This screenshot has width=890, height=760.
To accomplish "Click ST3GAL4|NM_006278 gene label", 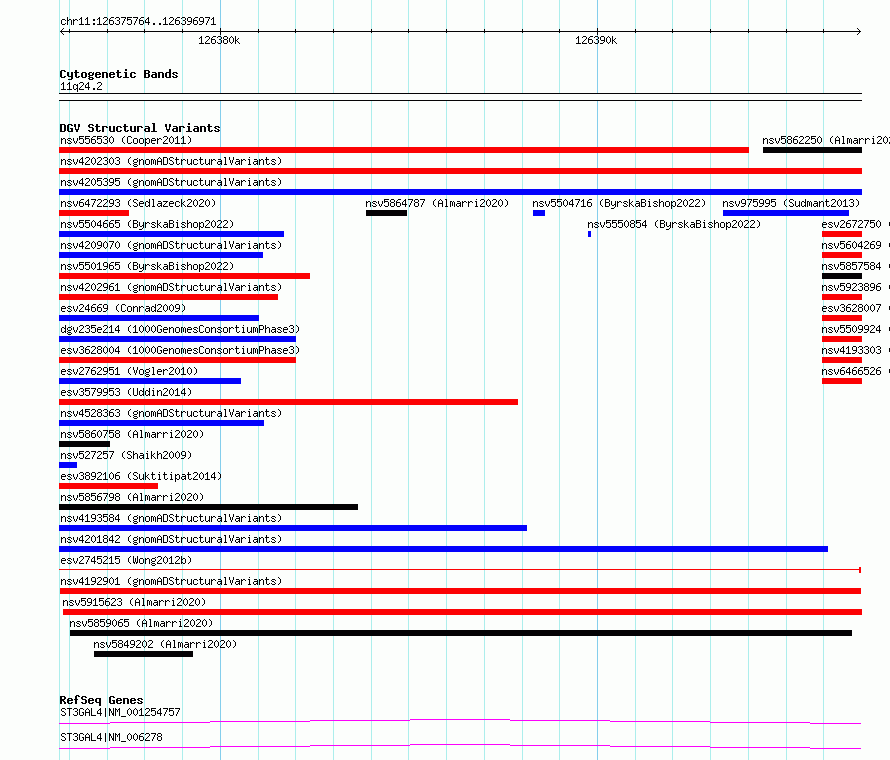I will 111,737.
